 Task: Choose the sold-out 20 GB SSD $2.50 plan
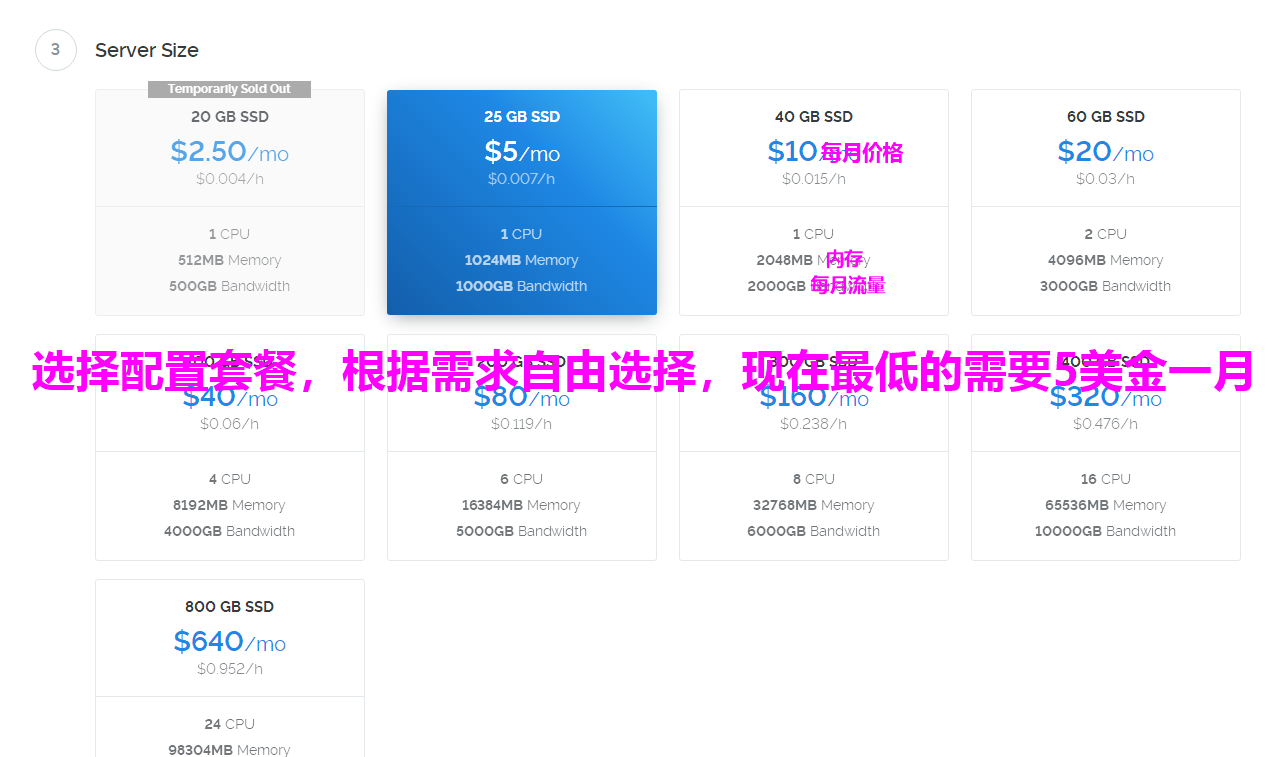(230, 202)
